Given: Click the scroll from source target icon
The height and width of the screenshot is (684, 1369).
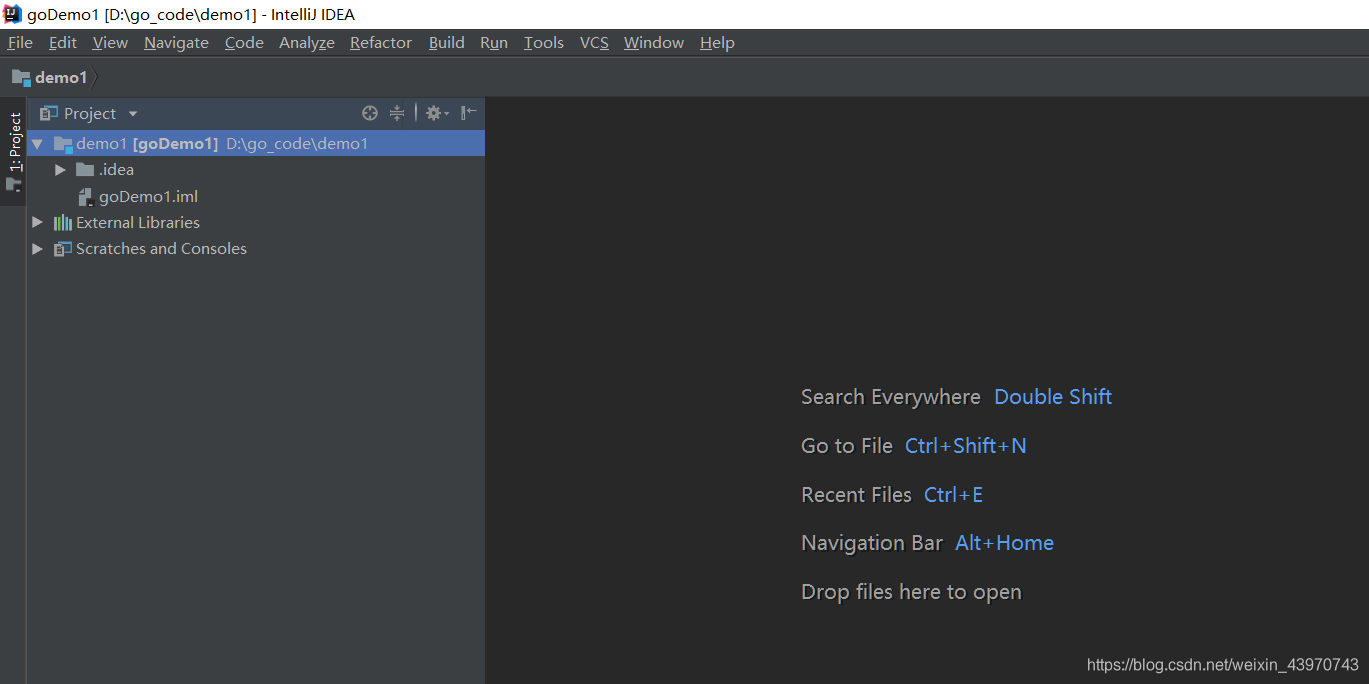Looking at the screenshot, I should [370, 113].
